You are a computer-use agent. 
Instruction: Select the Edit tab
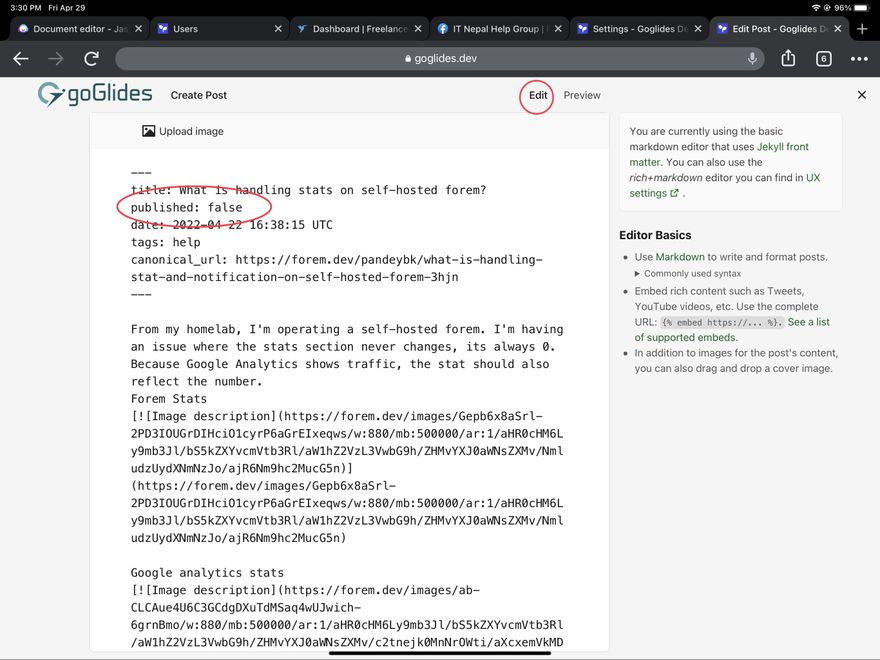pyautogui.click(x=538, y=95)
